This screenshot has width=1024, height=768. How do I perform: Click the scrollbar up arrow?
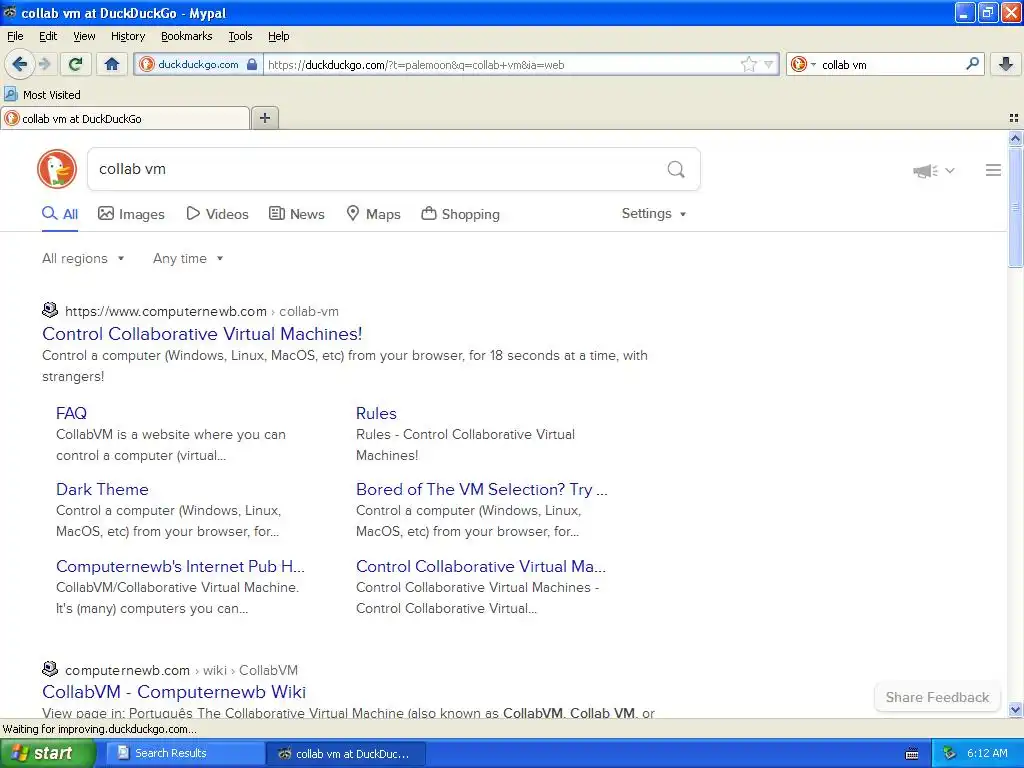[x=1015, y=138]
